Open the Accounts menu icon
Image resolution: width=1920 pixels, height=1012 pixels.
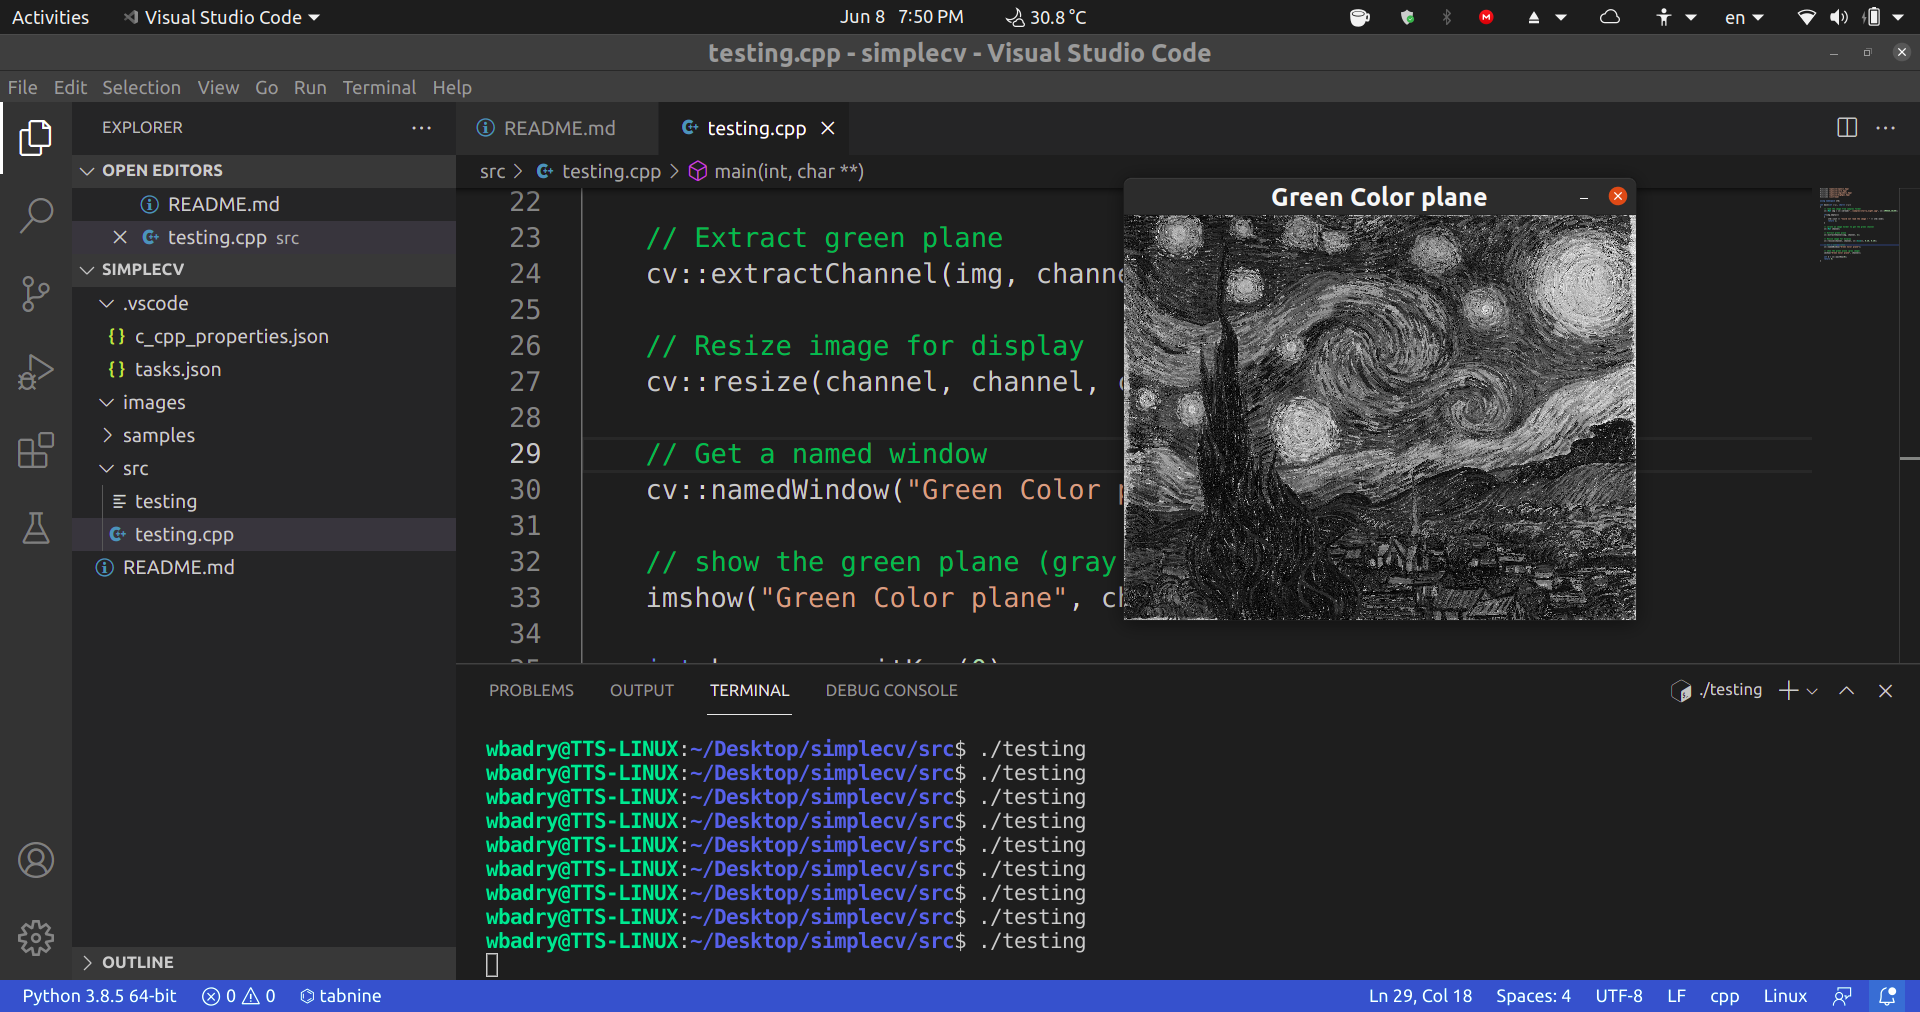pyautogui.click(x=36, y=860)
